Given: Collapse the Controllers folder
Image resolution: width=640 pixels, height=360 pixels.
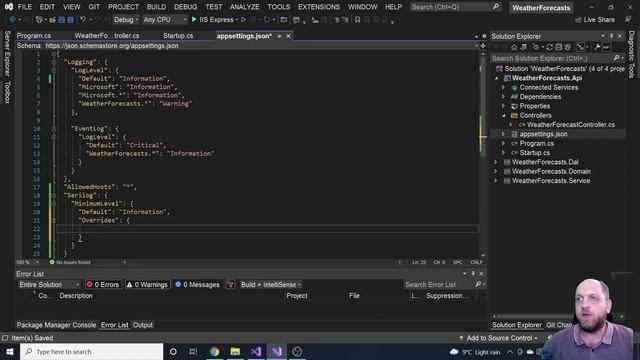Looking at the screenshot, I should [x=504, y=116].
